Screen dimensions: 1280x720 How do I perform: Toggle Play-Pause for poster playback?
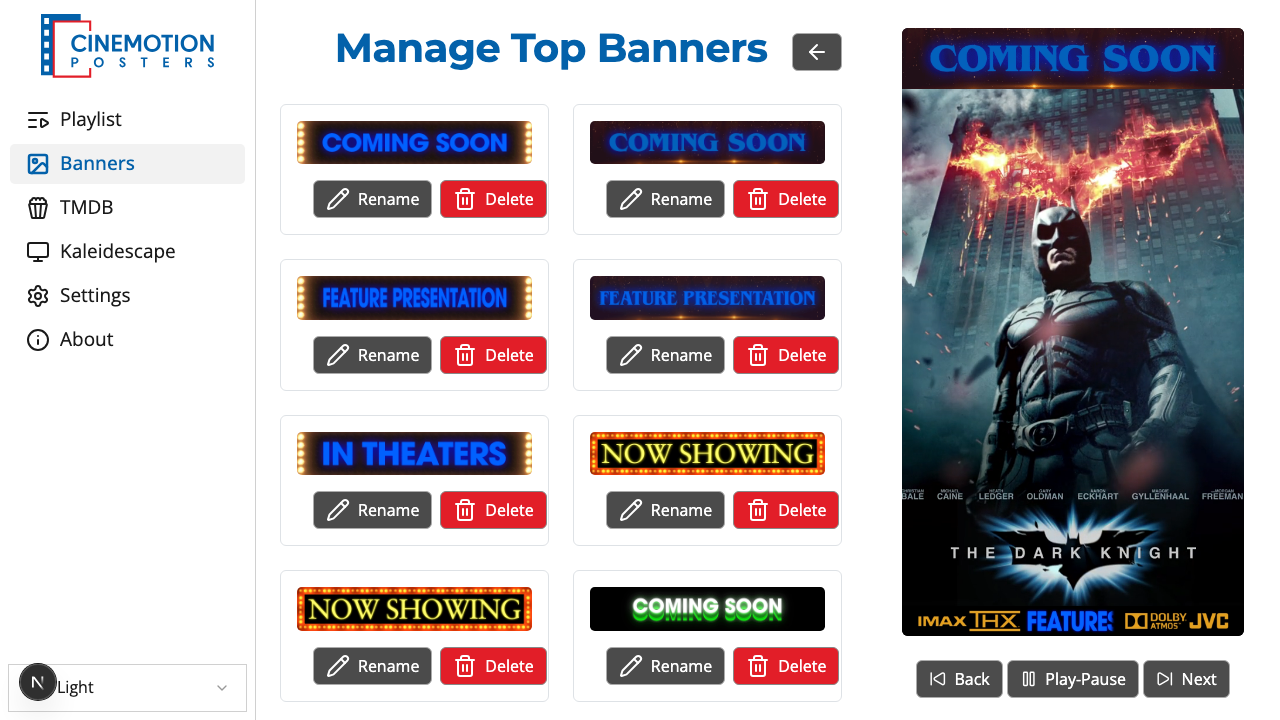point(1073,679)
